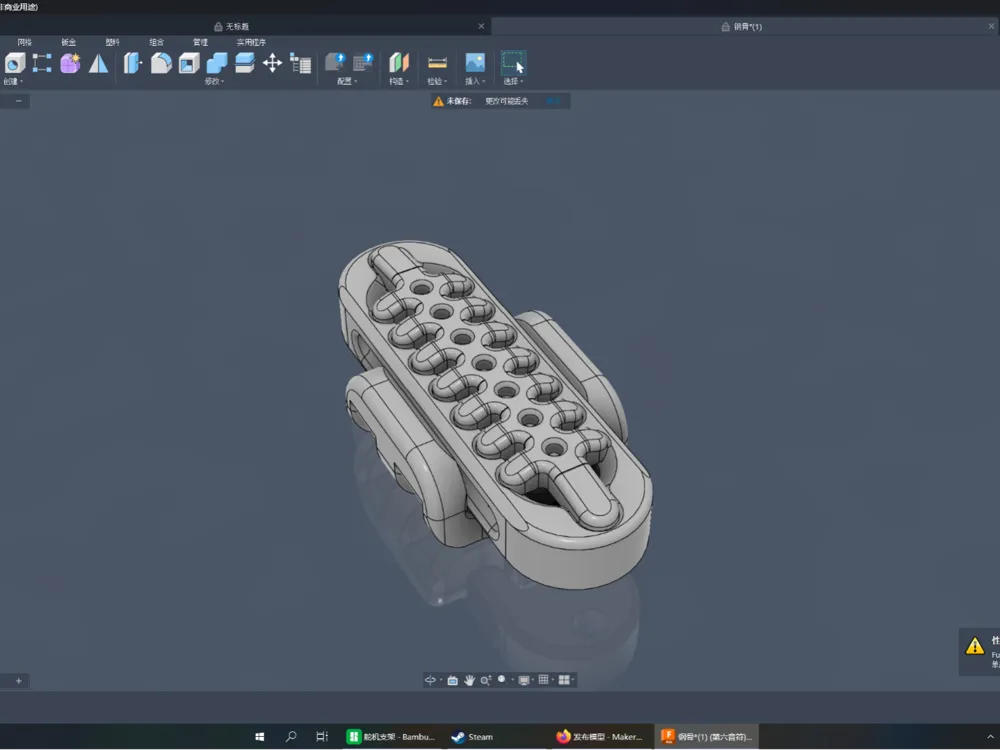Activate the Orbit tool in the navigation bar
The image size is (1000, 750).
tap(431, 679)
